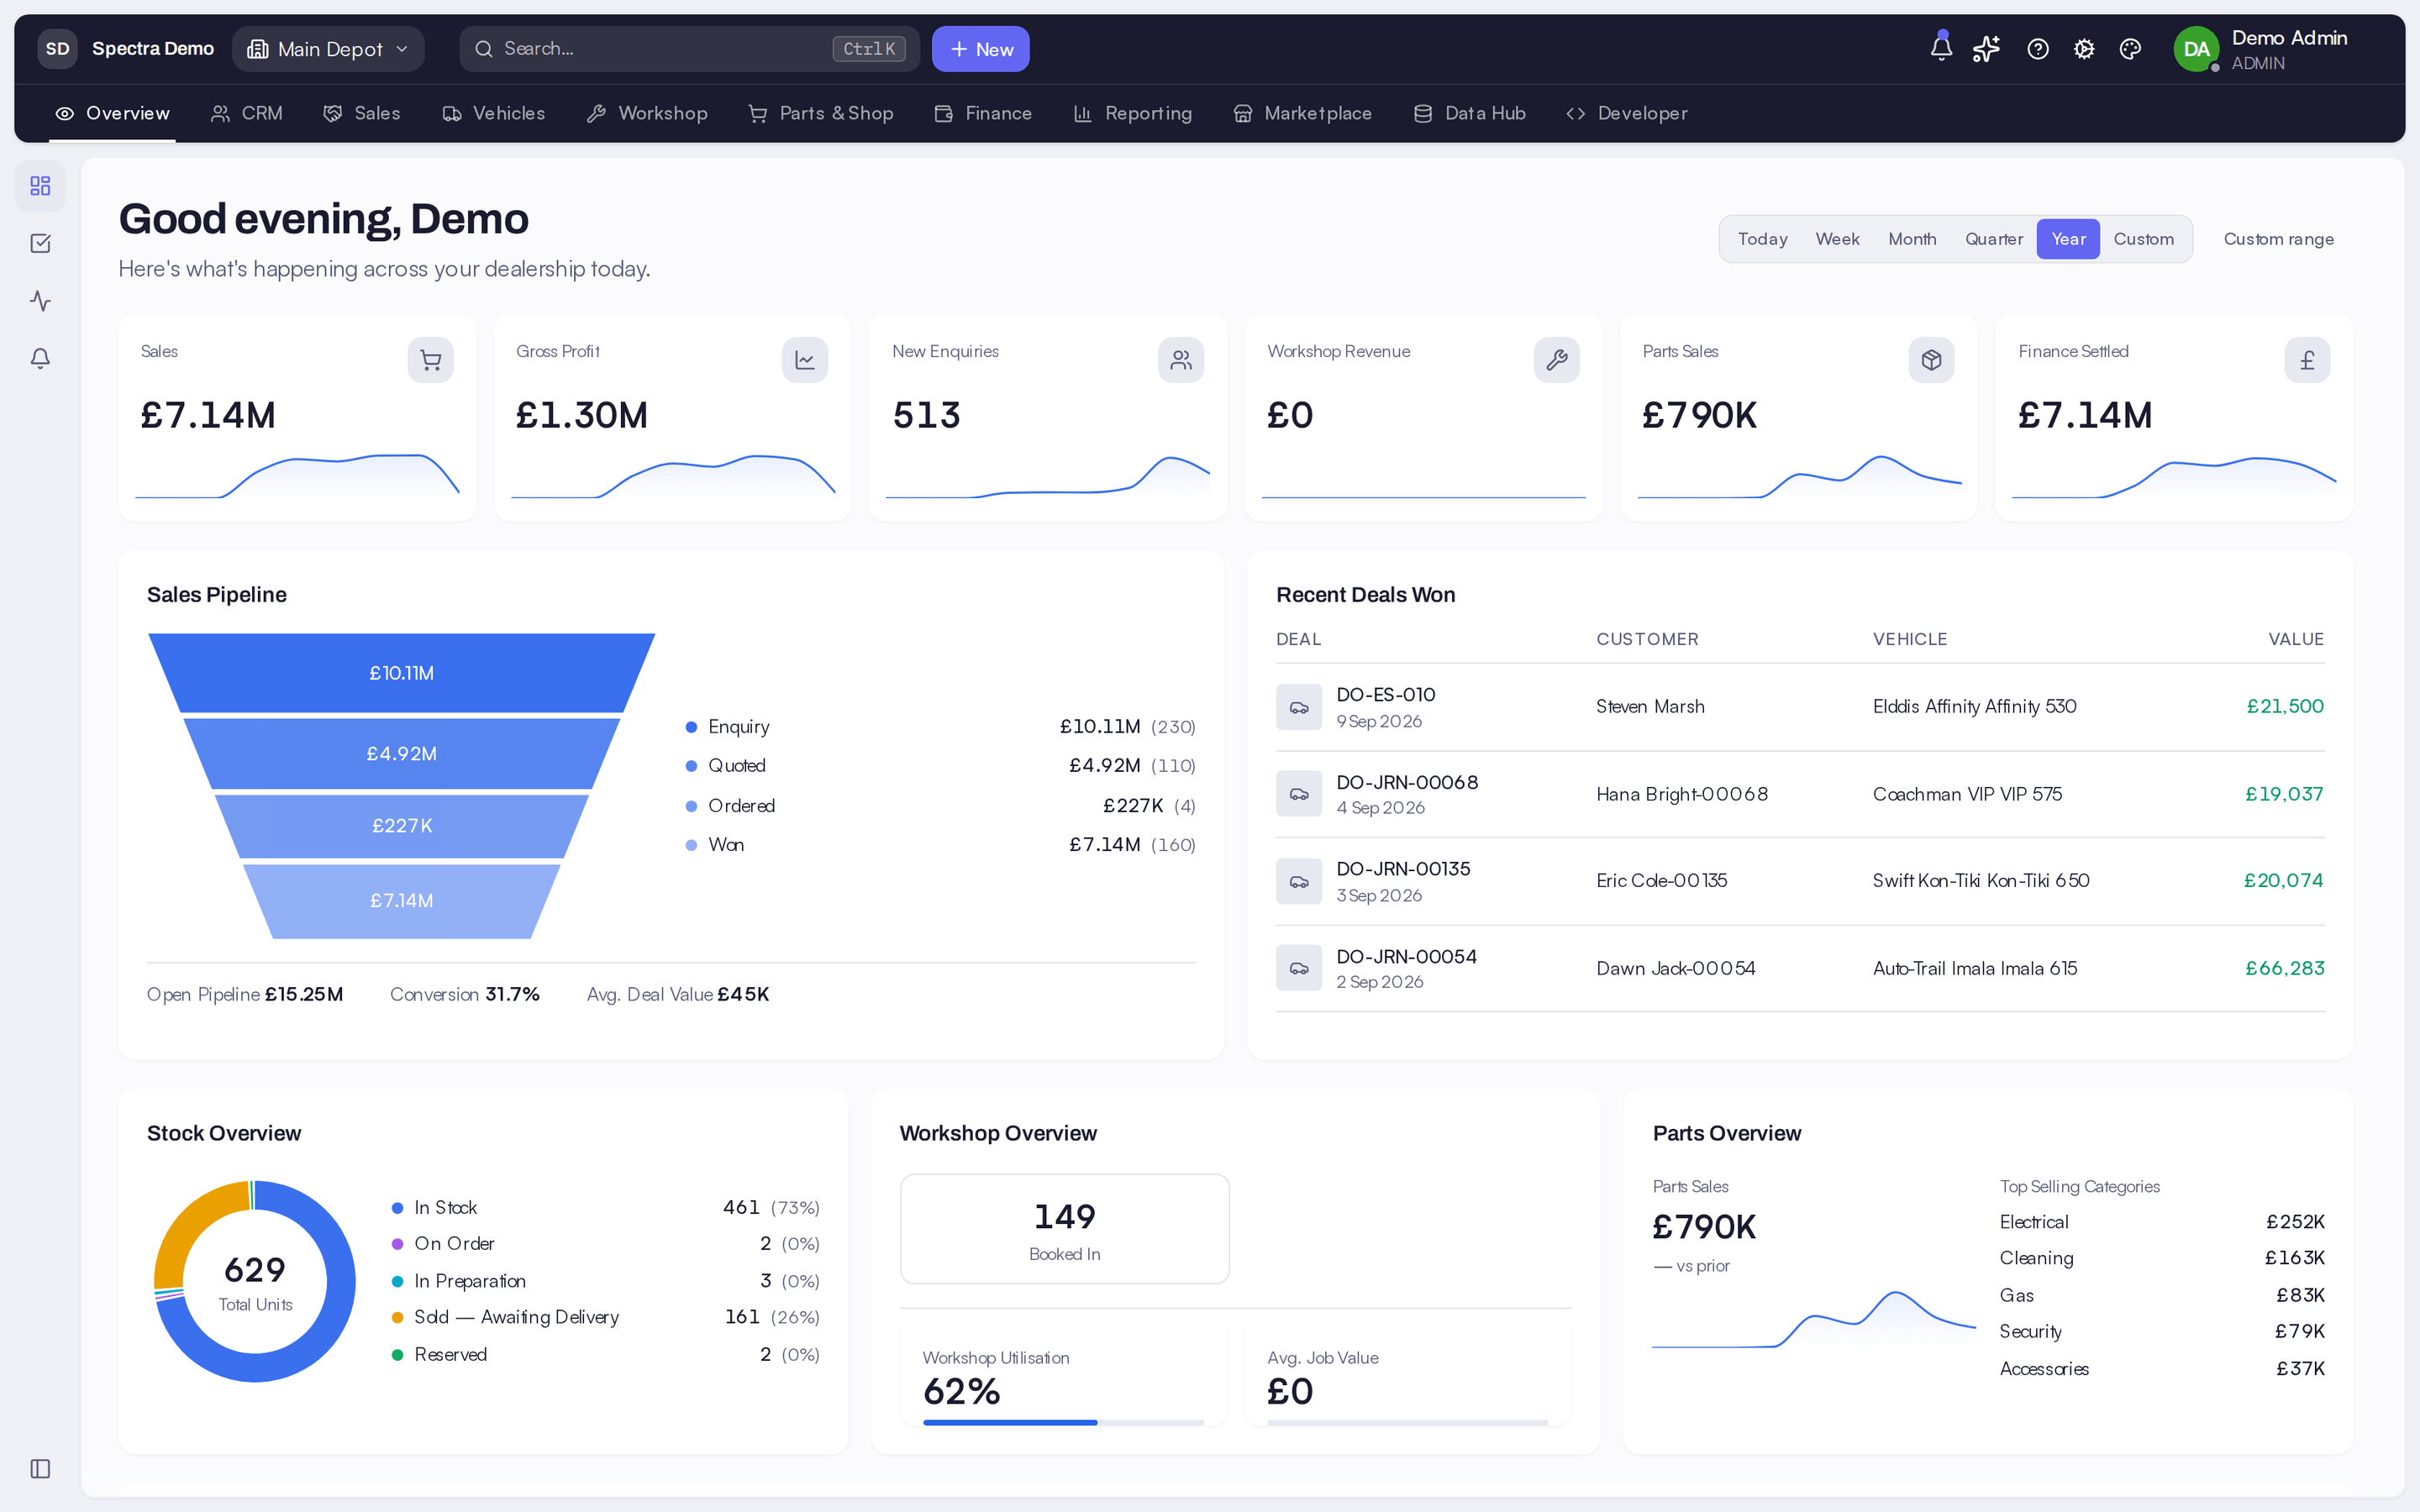This screenshot has width=2420, height=1512.
Task: Open the CRM tab
Action: [247, 113]
